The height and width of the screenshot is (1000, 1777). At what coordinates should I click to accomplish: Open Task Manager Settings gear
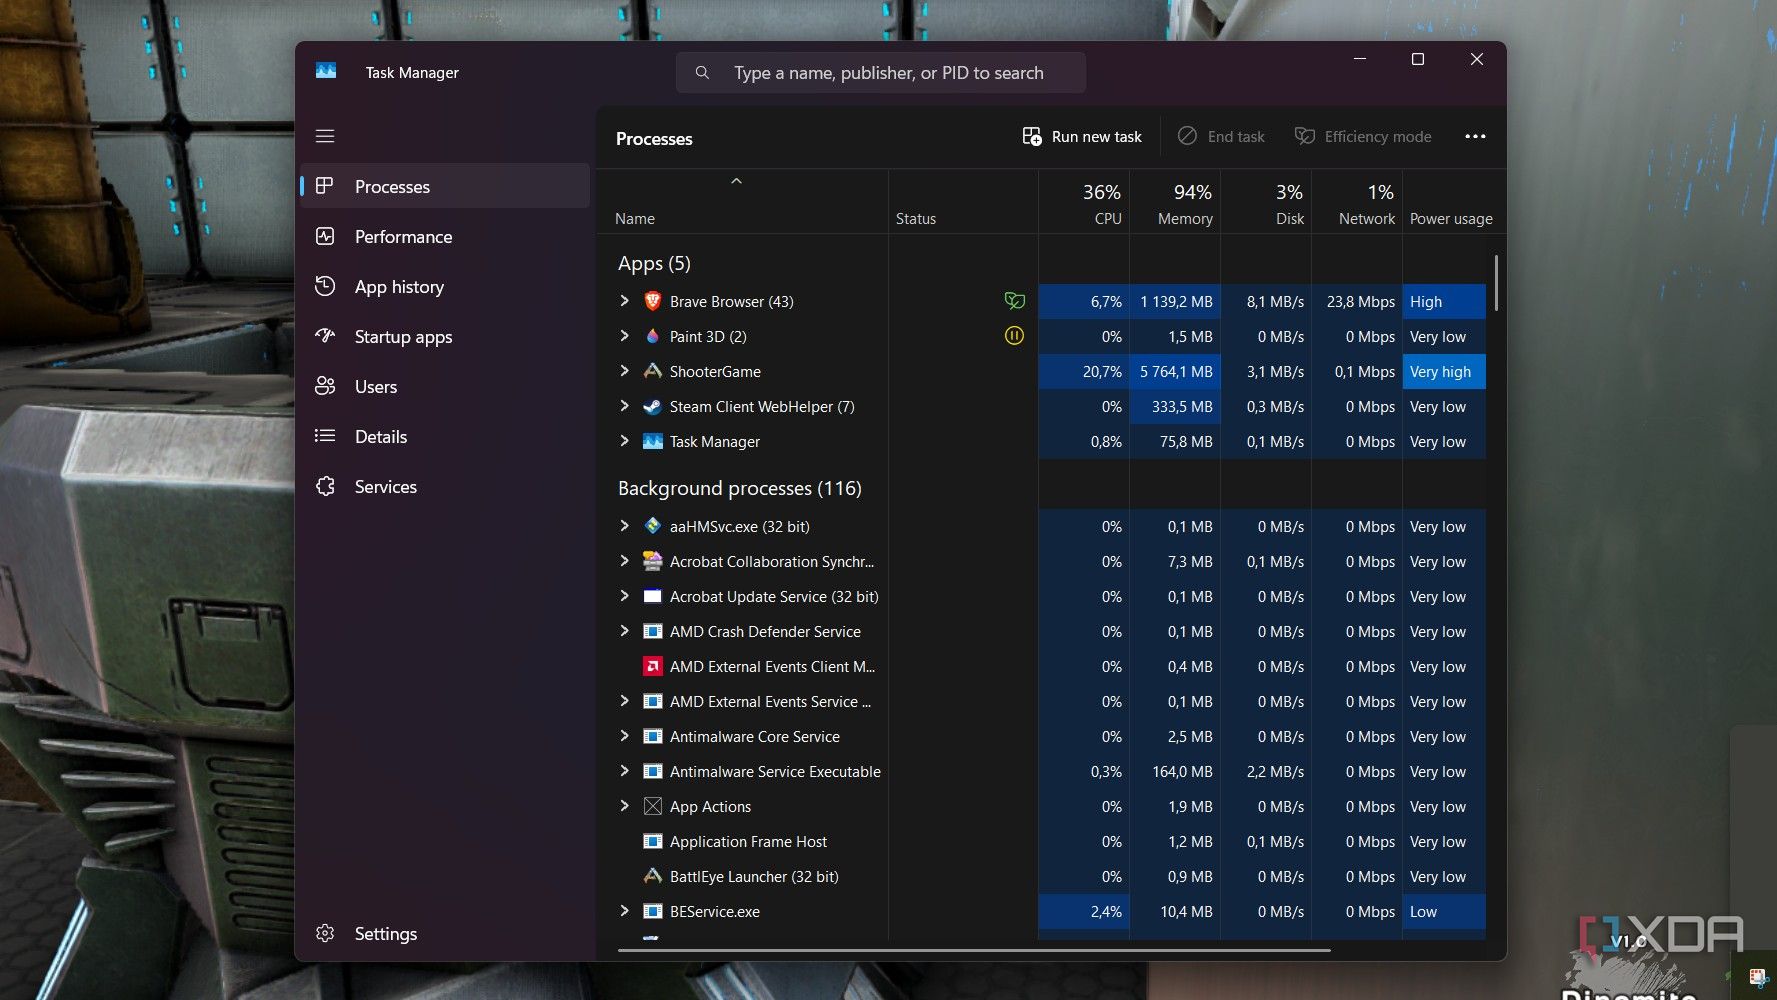coord(325,933)
